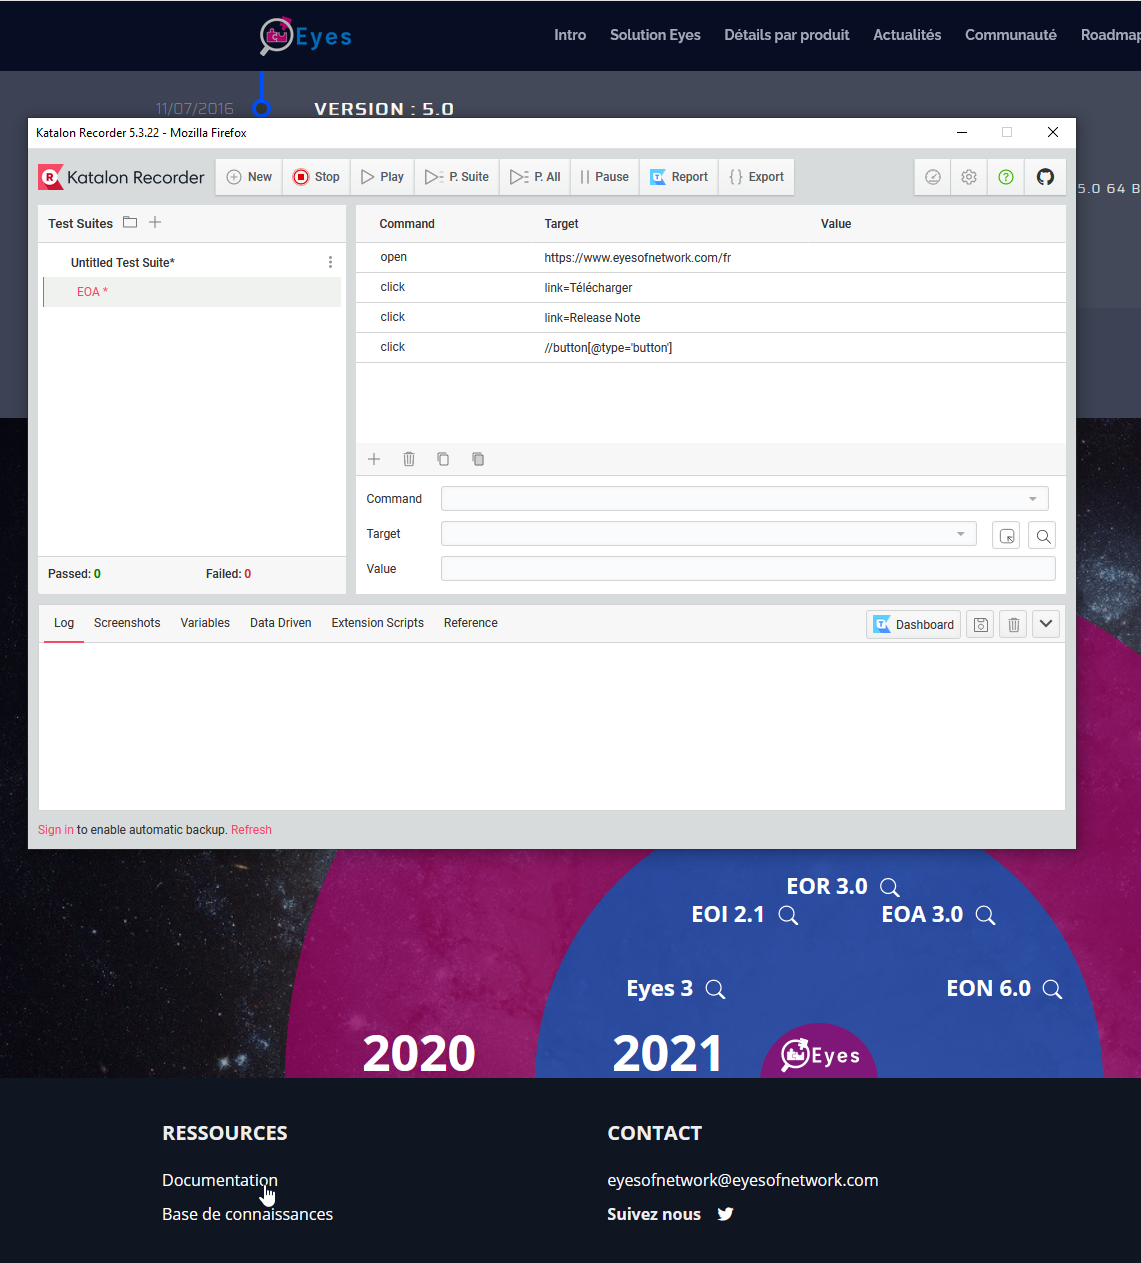1141x1263 pixels.
Task: Select the EOA test case
Action: [x=192, y=292]
